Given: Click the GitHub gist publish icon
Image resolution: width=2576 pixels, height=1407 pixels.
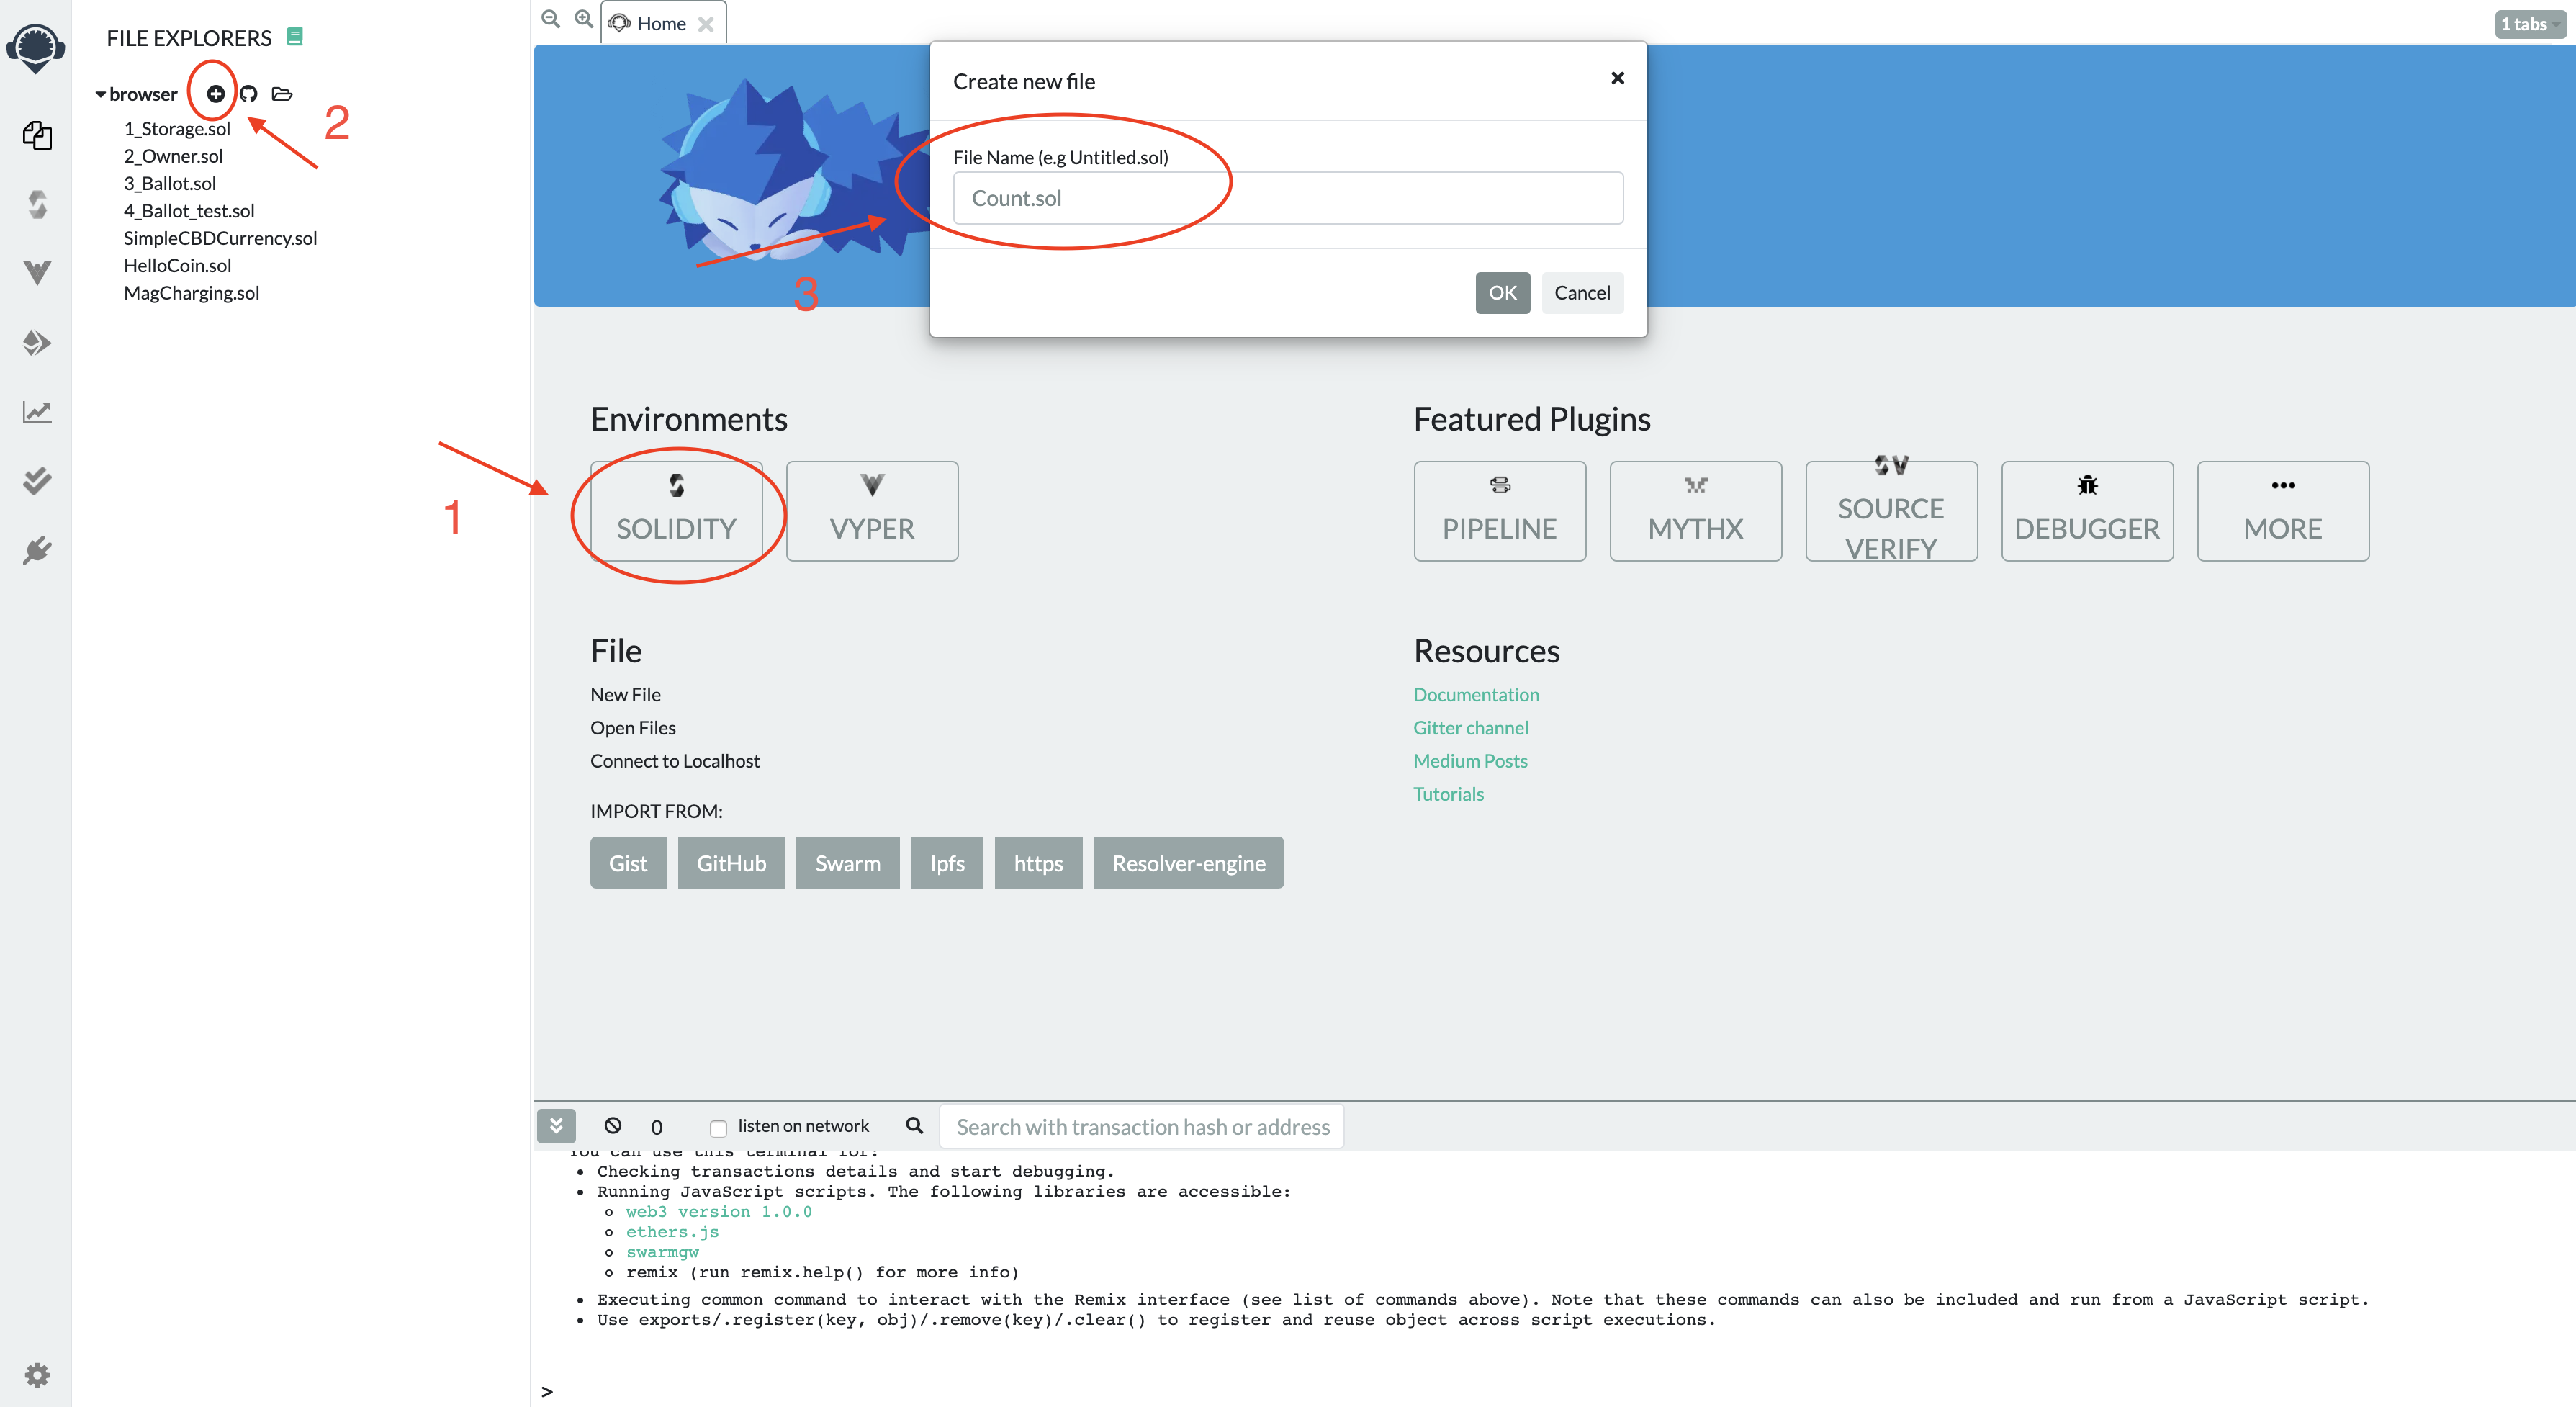Looking at the screenshot, I should pyautogui.click(x=249, y=94).
